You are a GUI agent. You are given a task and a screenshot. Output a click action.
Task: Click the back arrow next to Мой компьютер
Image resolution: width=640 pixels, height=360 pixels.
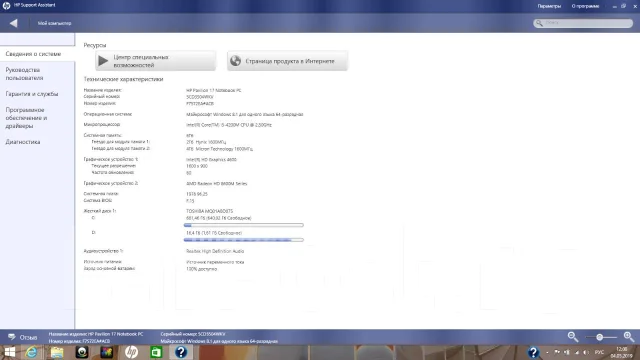(x=13, y=23)
